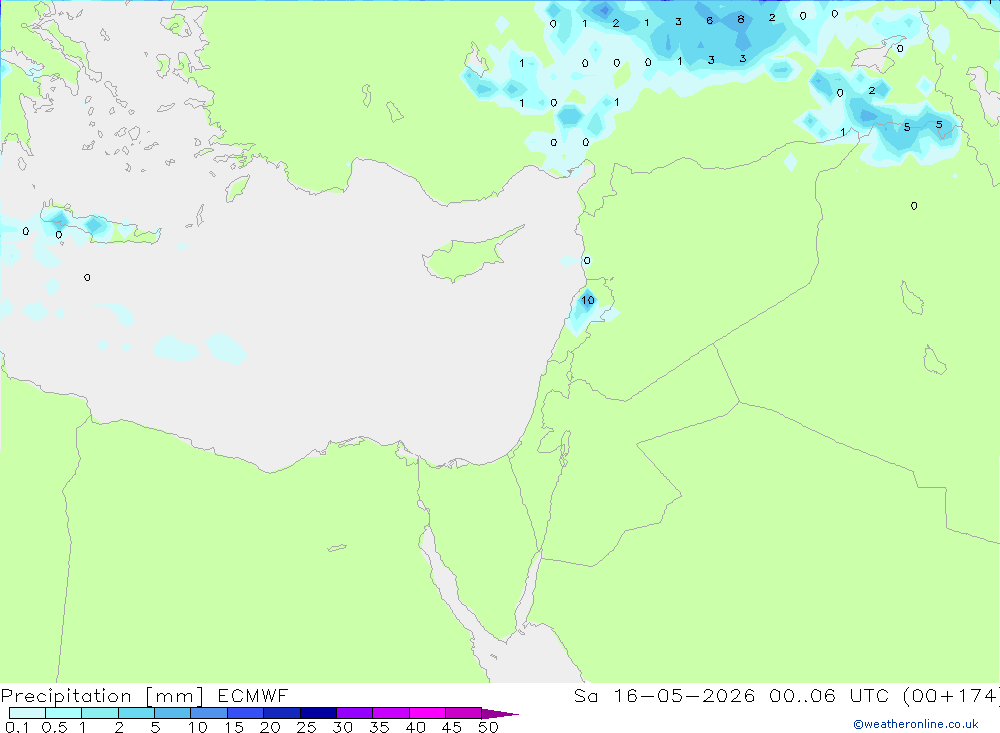Image resolution: width=1000 pixels, height=733 pixels.
Task: Click the "20" legend scale label
Action: (270, 727)
